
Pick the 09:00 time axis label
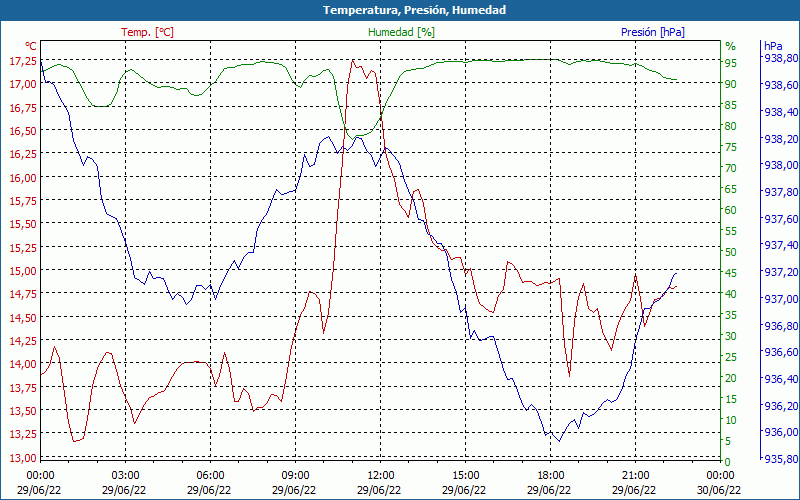[295, 477]
